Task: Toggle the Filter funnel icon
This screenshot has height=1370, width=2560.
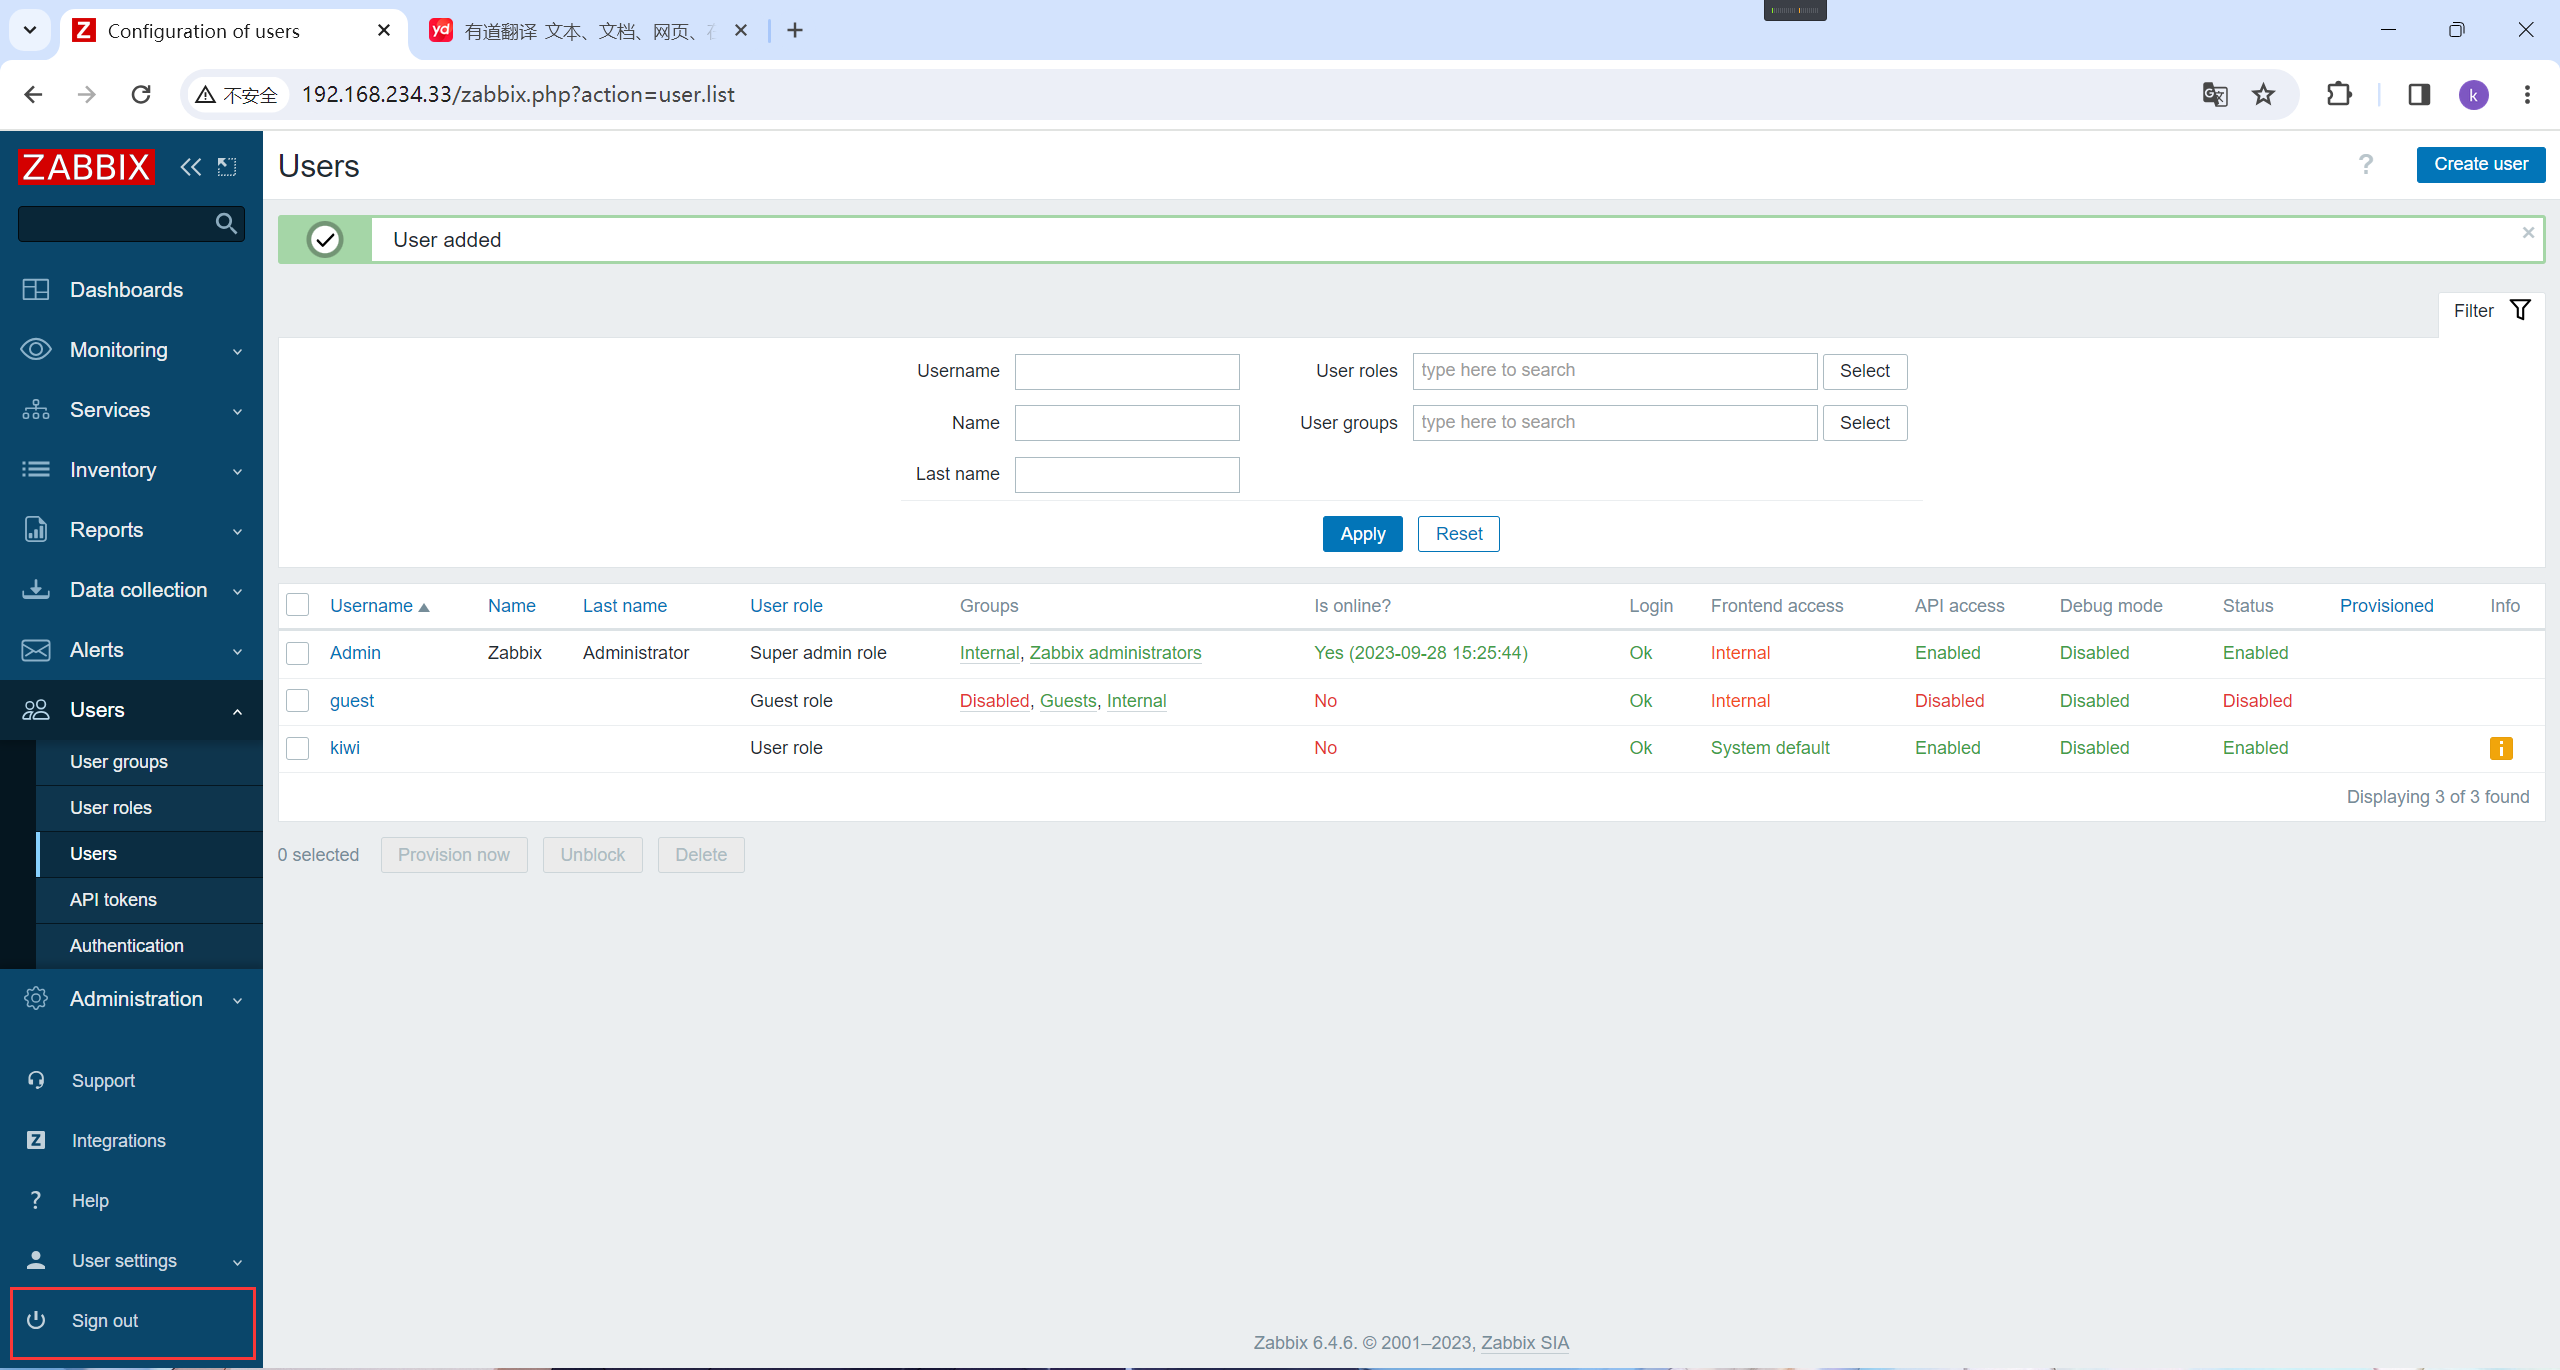Action: (x=2521, y=310)
